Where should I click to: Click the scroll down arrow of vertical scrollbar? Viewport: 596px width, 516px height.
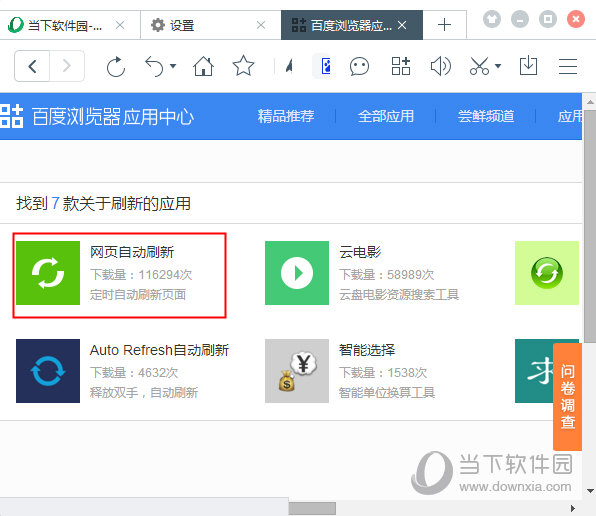point(590,491)
